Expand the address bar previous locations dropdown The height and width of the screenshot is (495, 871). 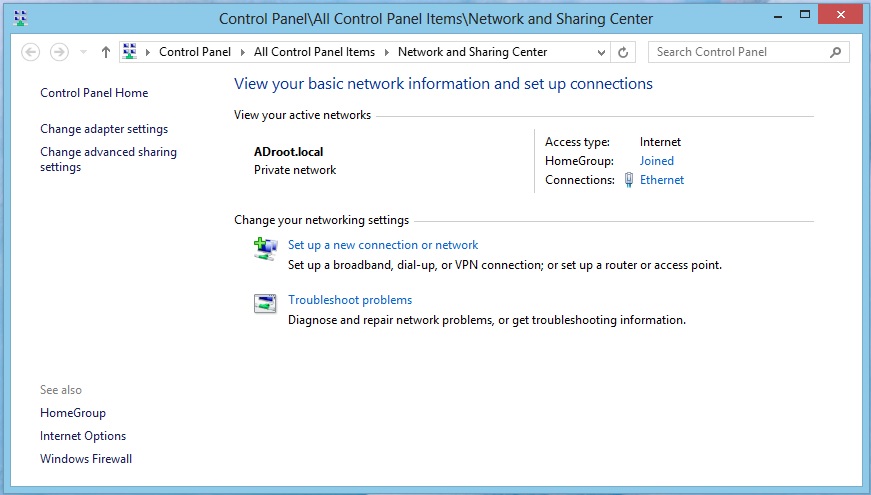point(601,52)
